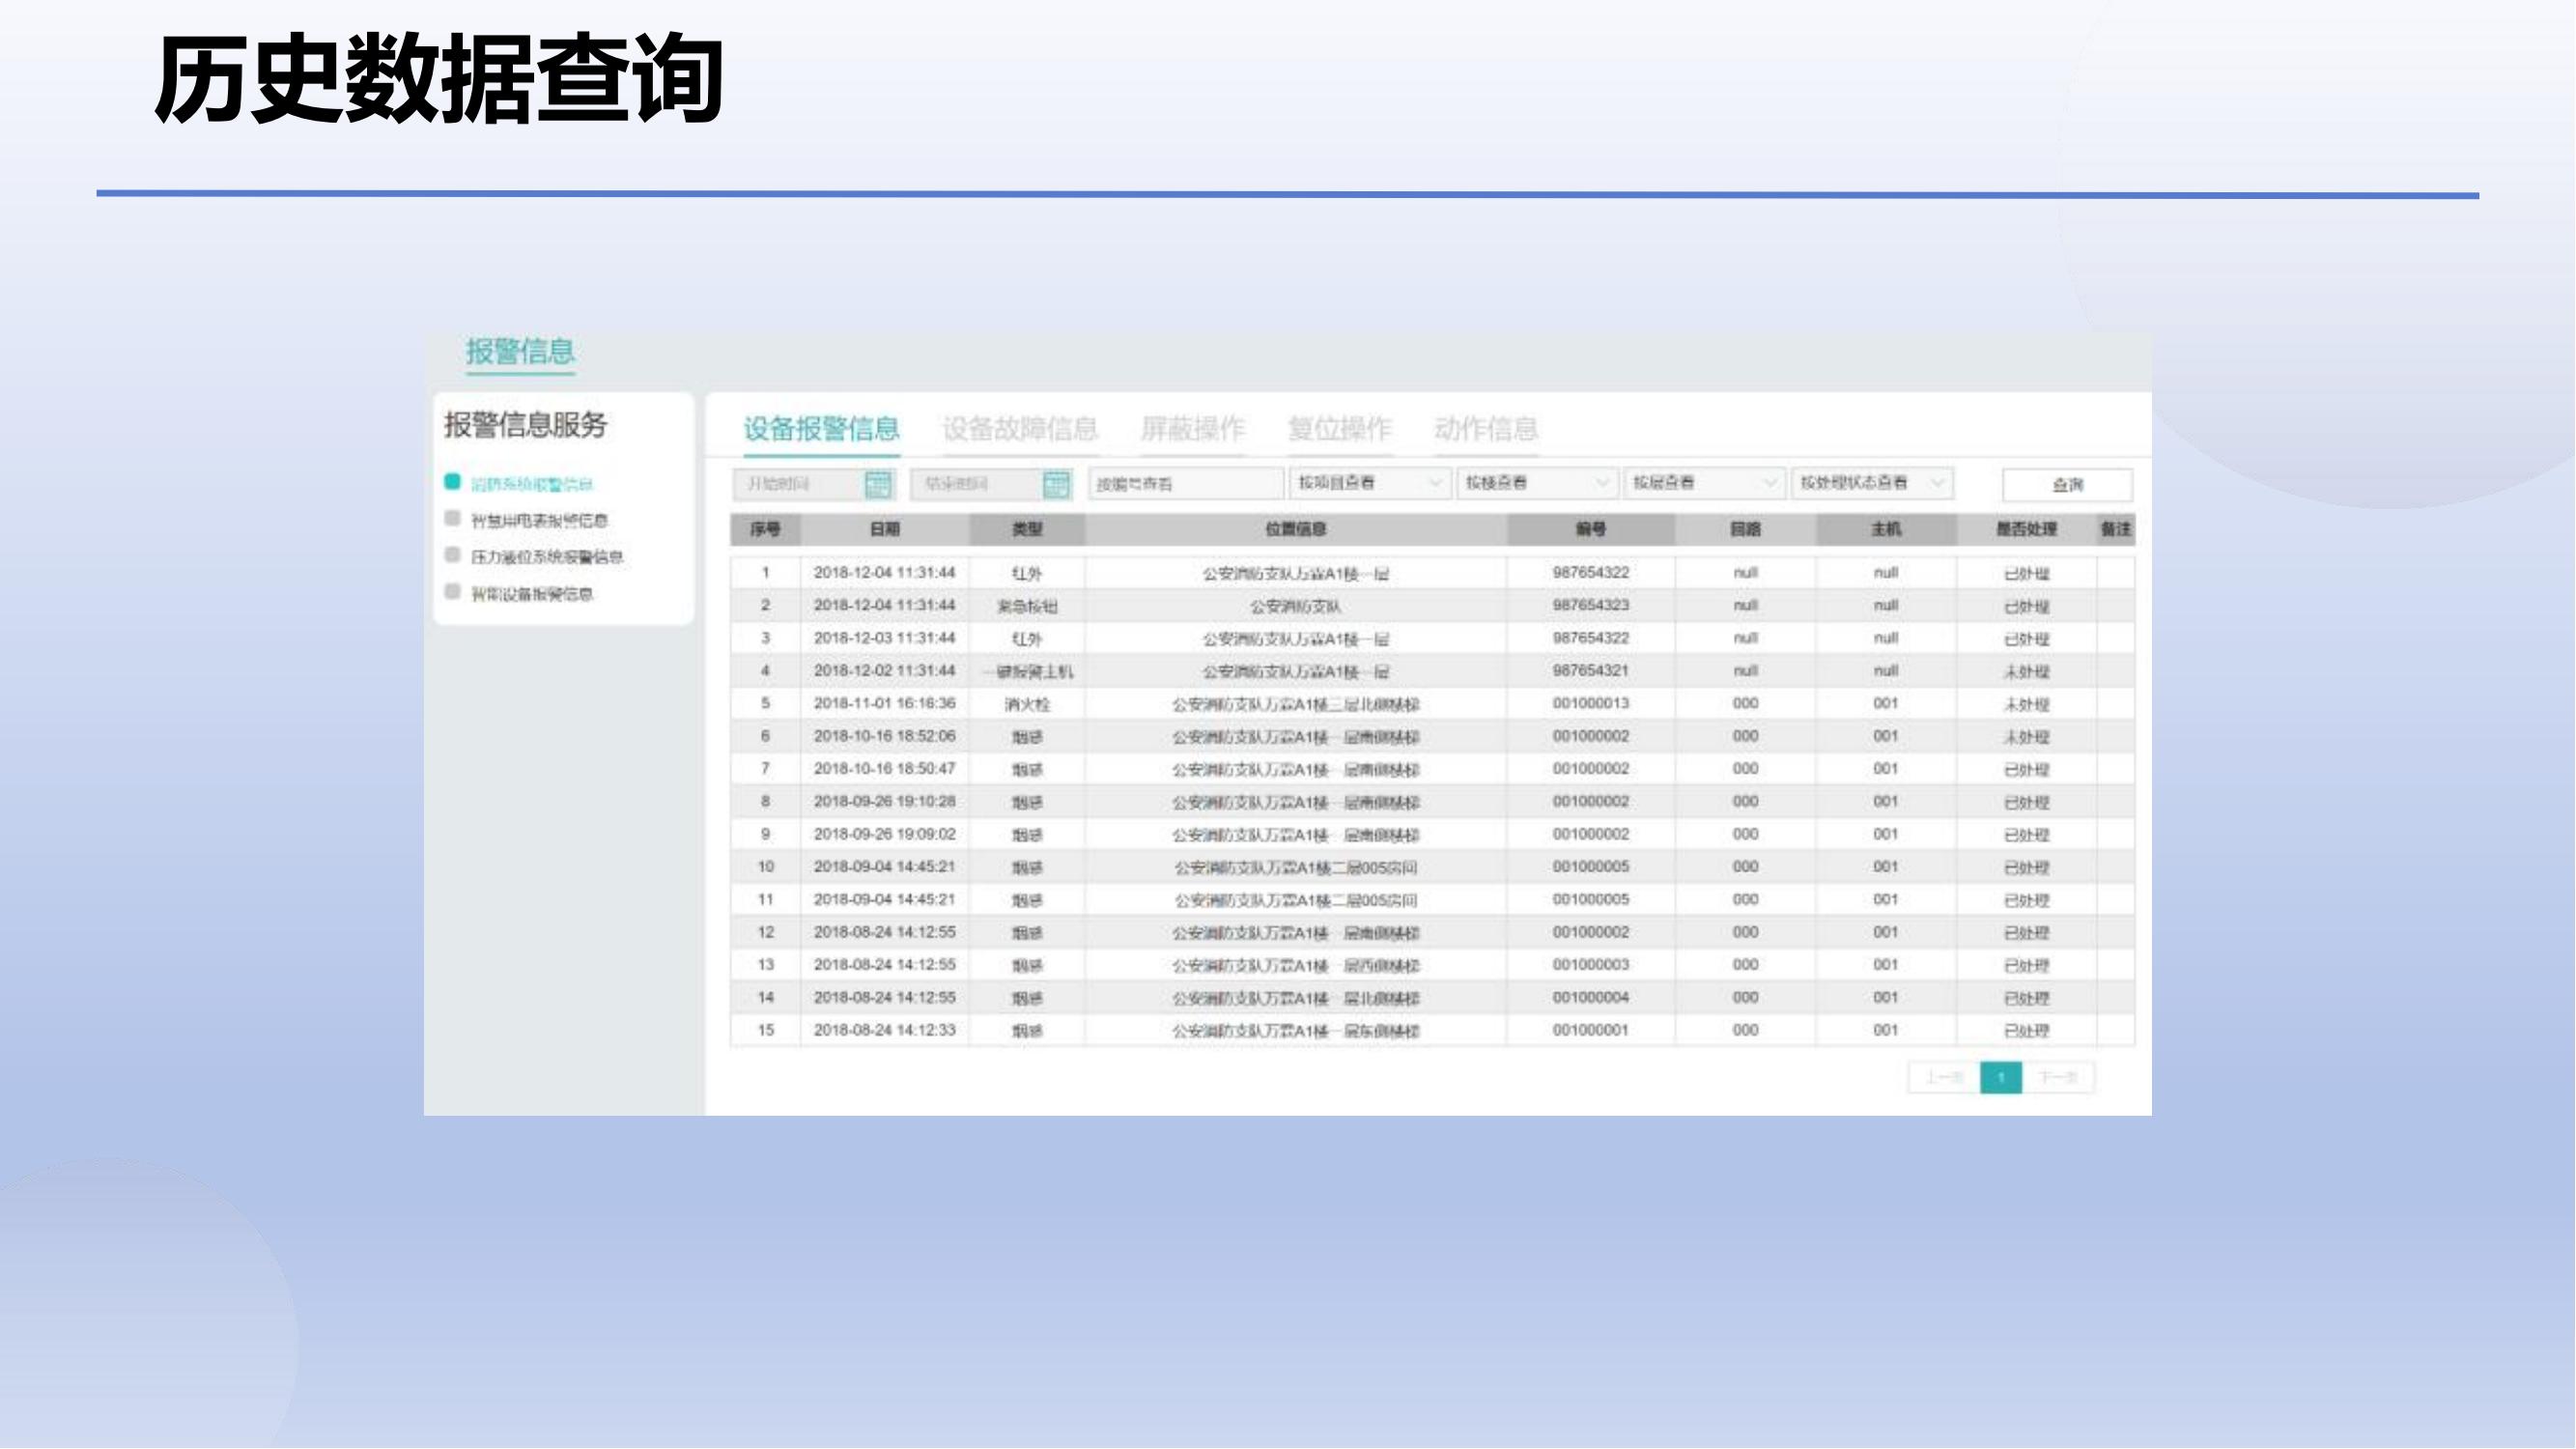This screenshot has width=2576, height=1449.
Task: Click number cell 001000003
Action: point(1591,965)
